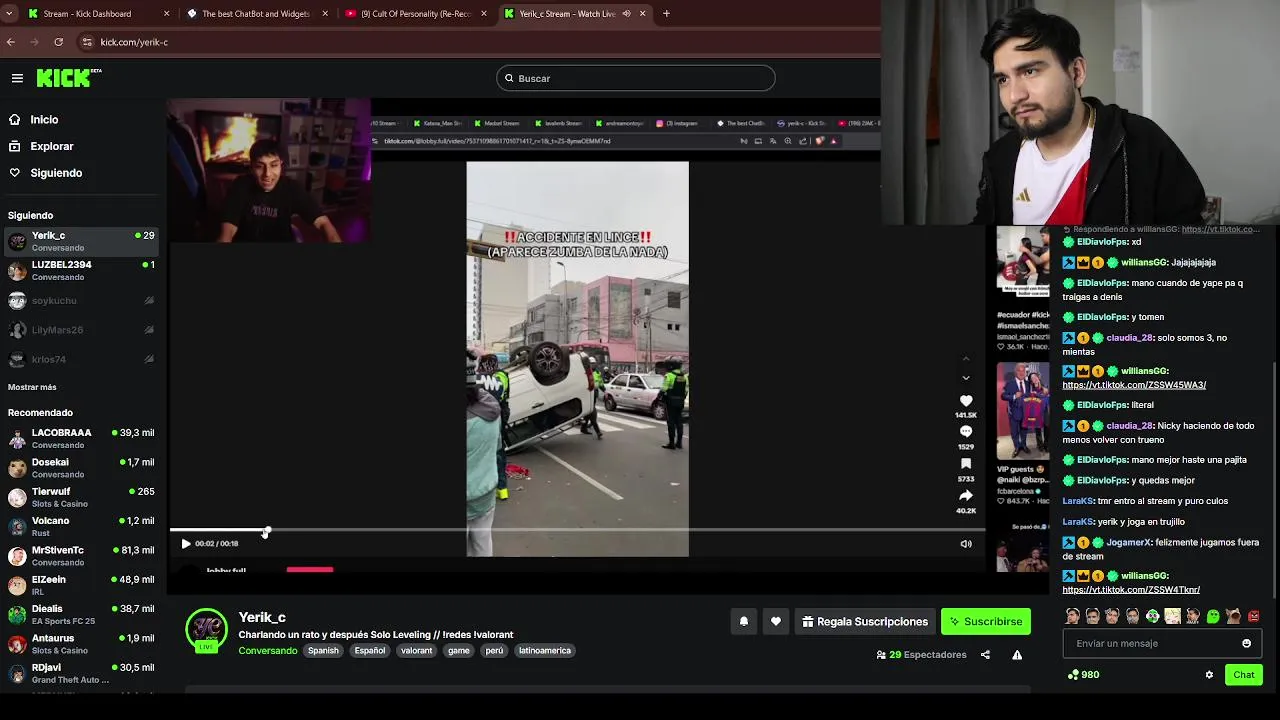Screen dimensions: 1280x720
Task: Mute the Yerik_c Stream tab audio icon
Action: (627, 14)
